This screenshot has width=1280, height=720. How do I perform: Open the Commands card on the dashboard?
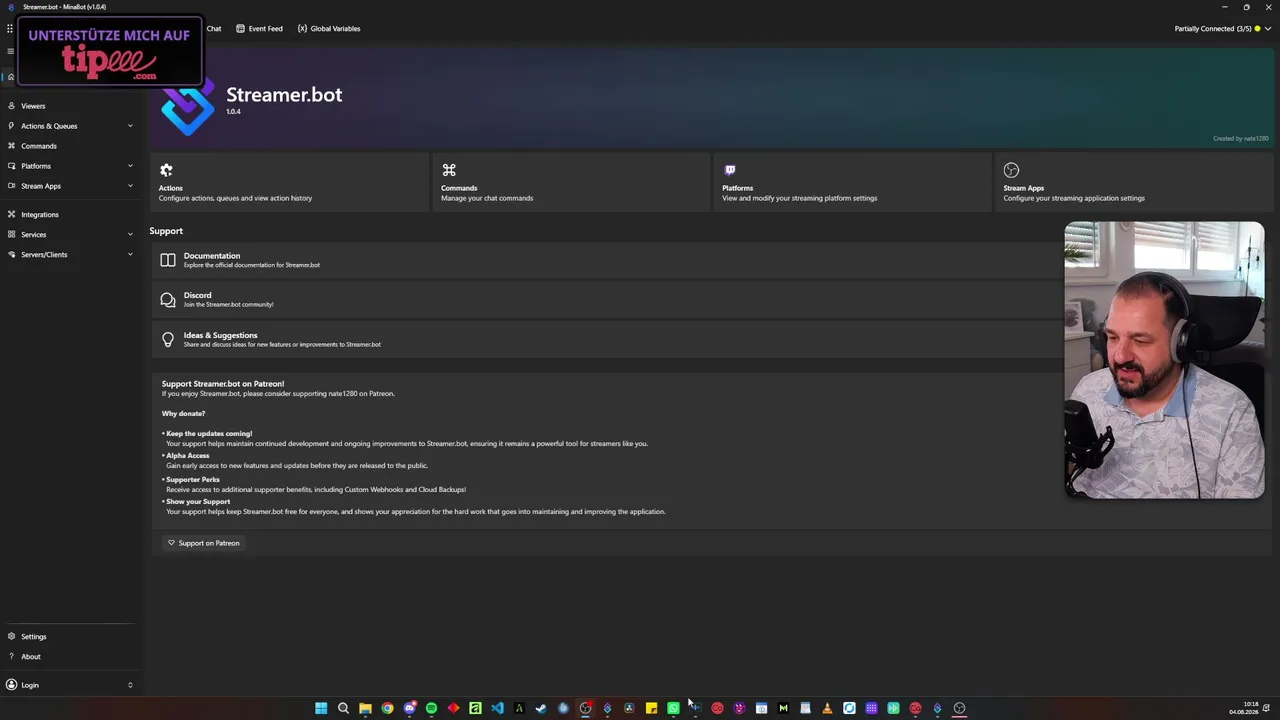coord(571,182)
